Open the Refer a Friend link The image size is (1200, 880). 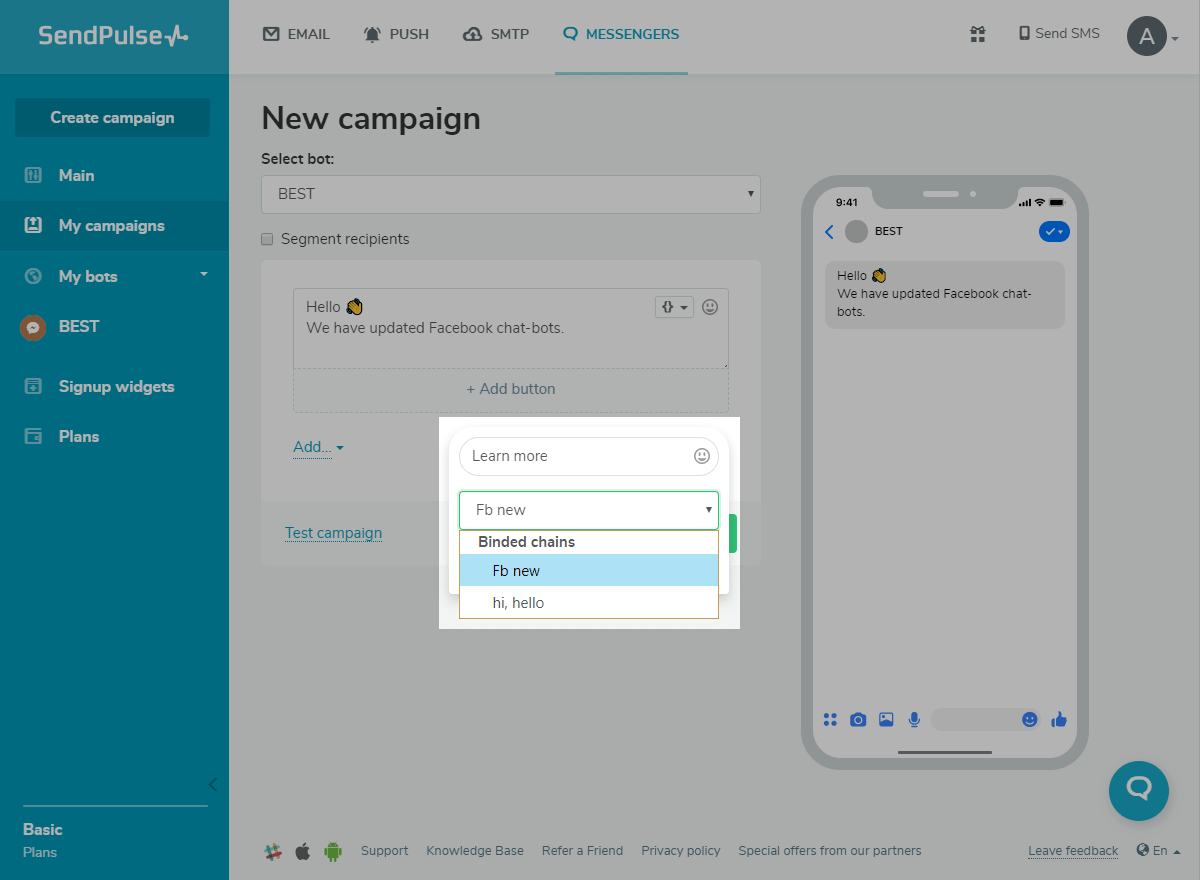[x=582, y=851]
